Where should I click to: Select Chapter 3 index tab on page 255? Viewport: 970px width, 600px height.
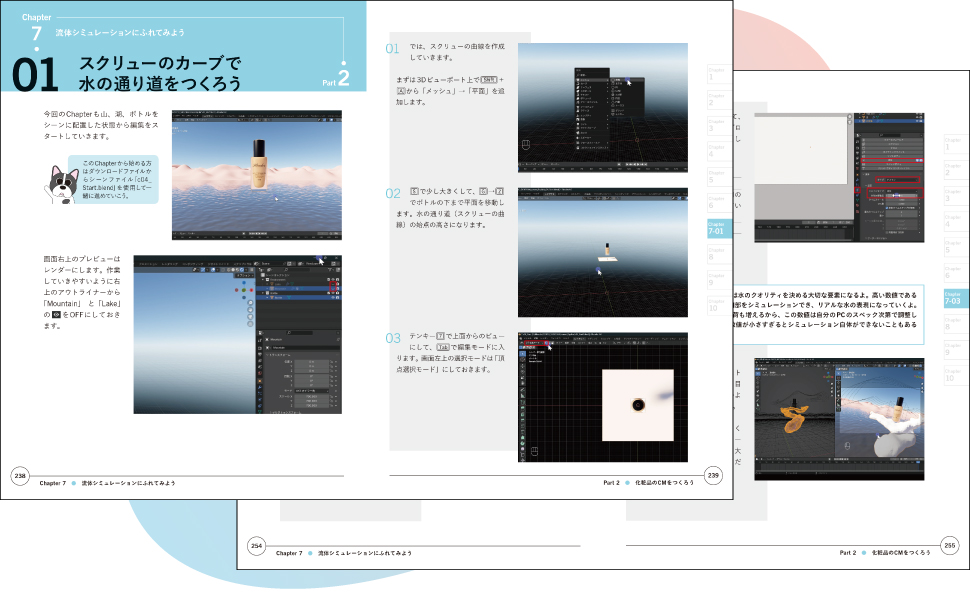tap(955, 196)
